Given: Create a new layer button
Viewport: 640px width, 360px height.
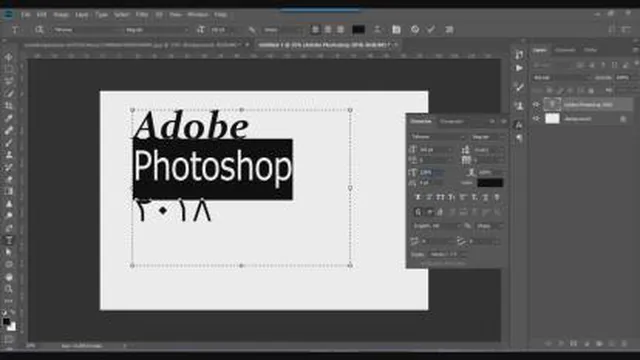Looking at the screenshot, I should 611,344.
